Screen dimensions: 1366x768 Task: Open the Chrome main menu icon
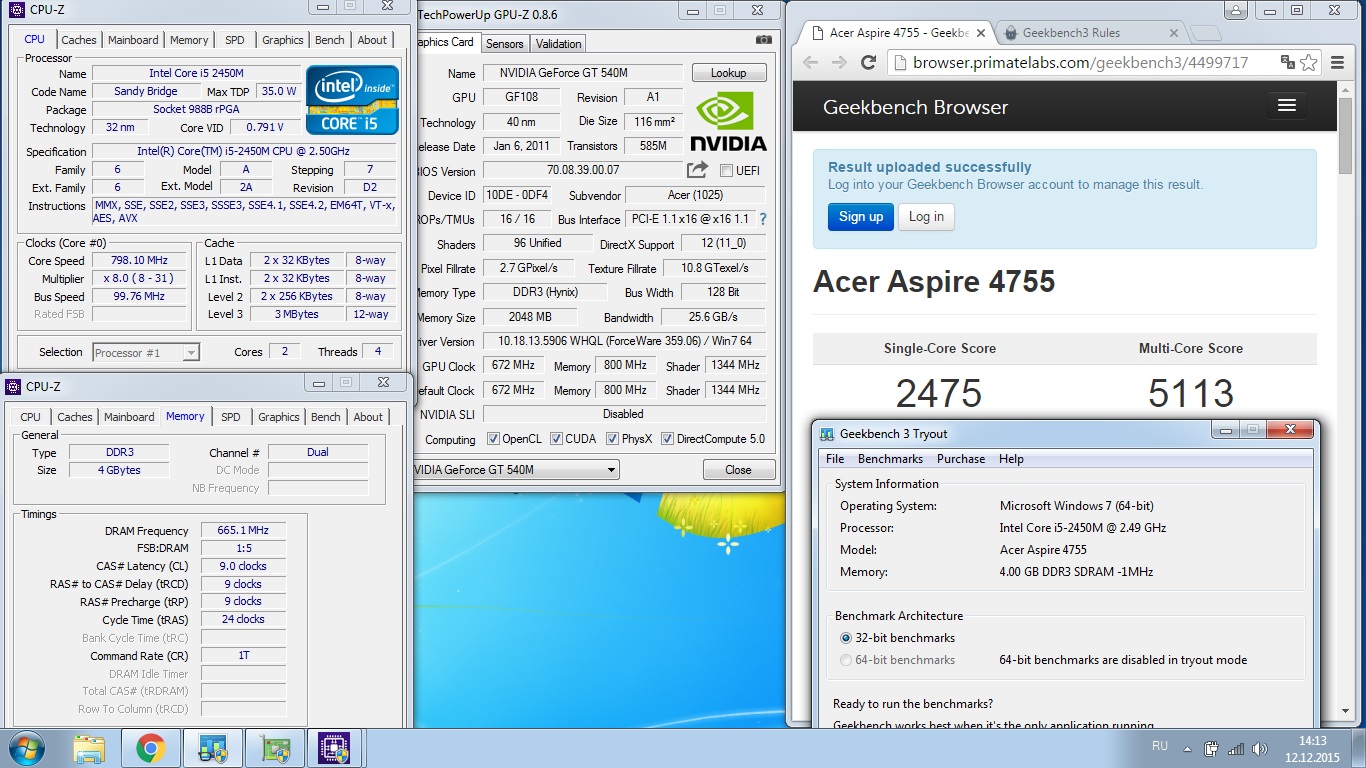(x=1335, y=62)
